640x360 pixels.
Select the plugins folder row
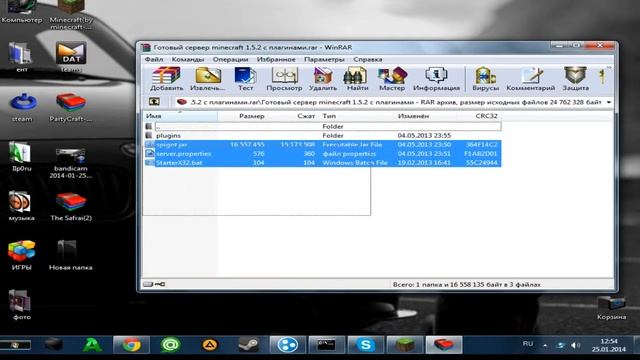pos(322,136)
